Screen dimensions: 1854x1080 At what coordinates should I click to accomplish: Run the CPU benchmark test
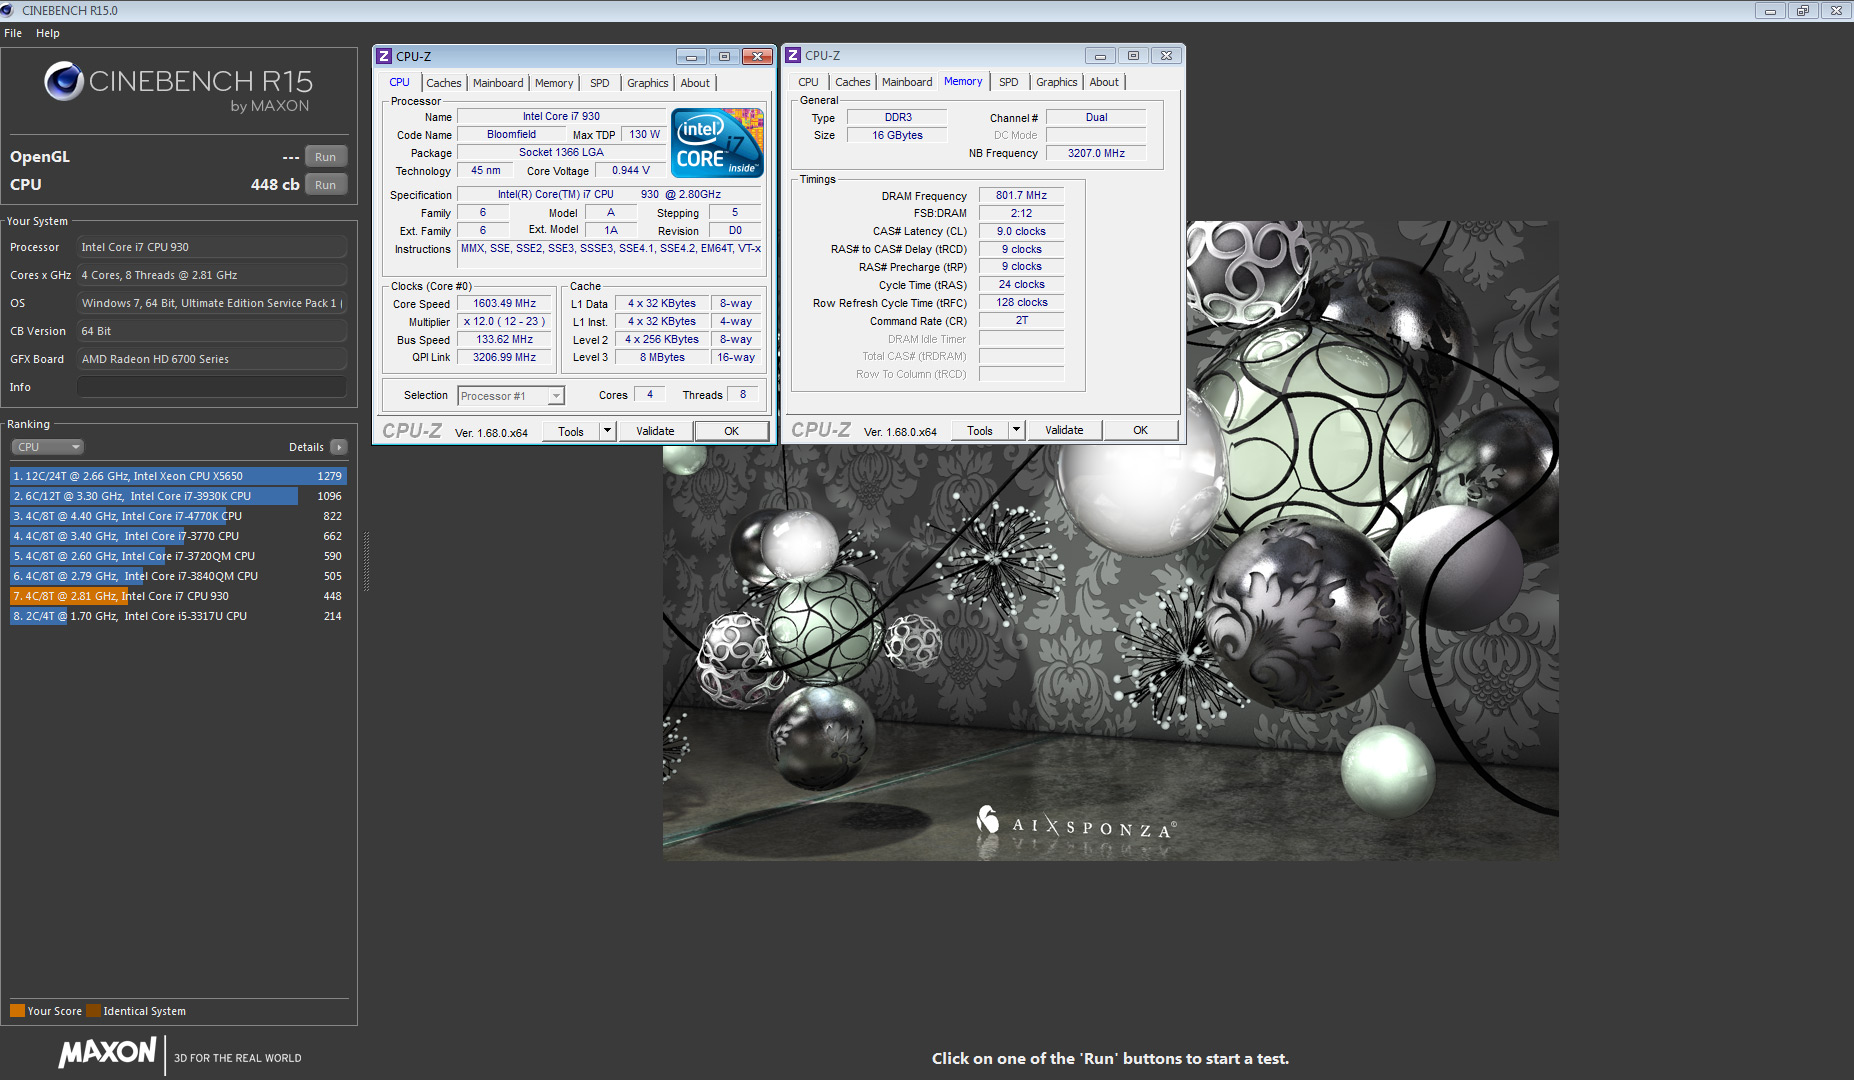326,185
